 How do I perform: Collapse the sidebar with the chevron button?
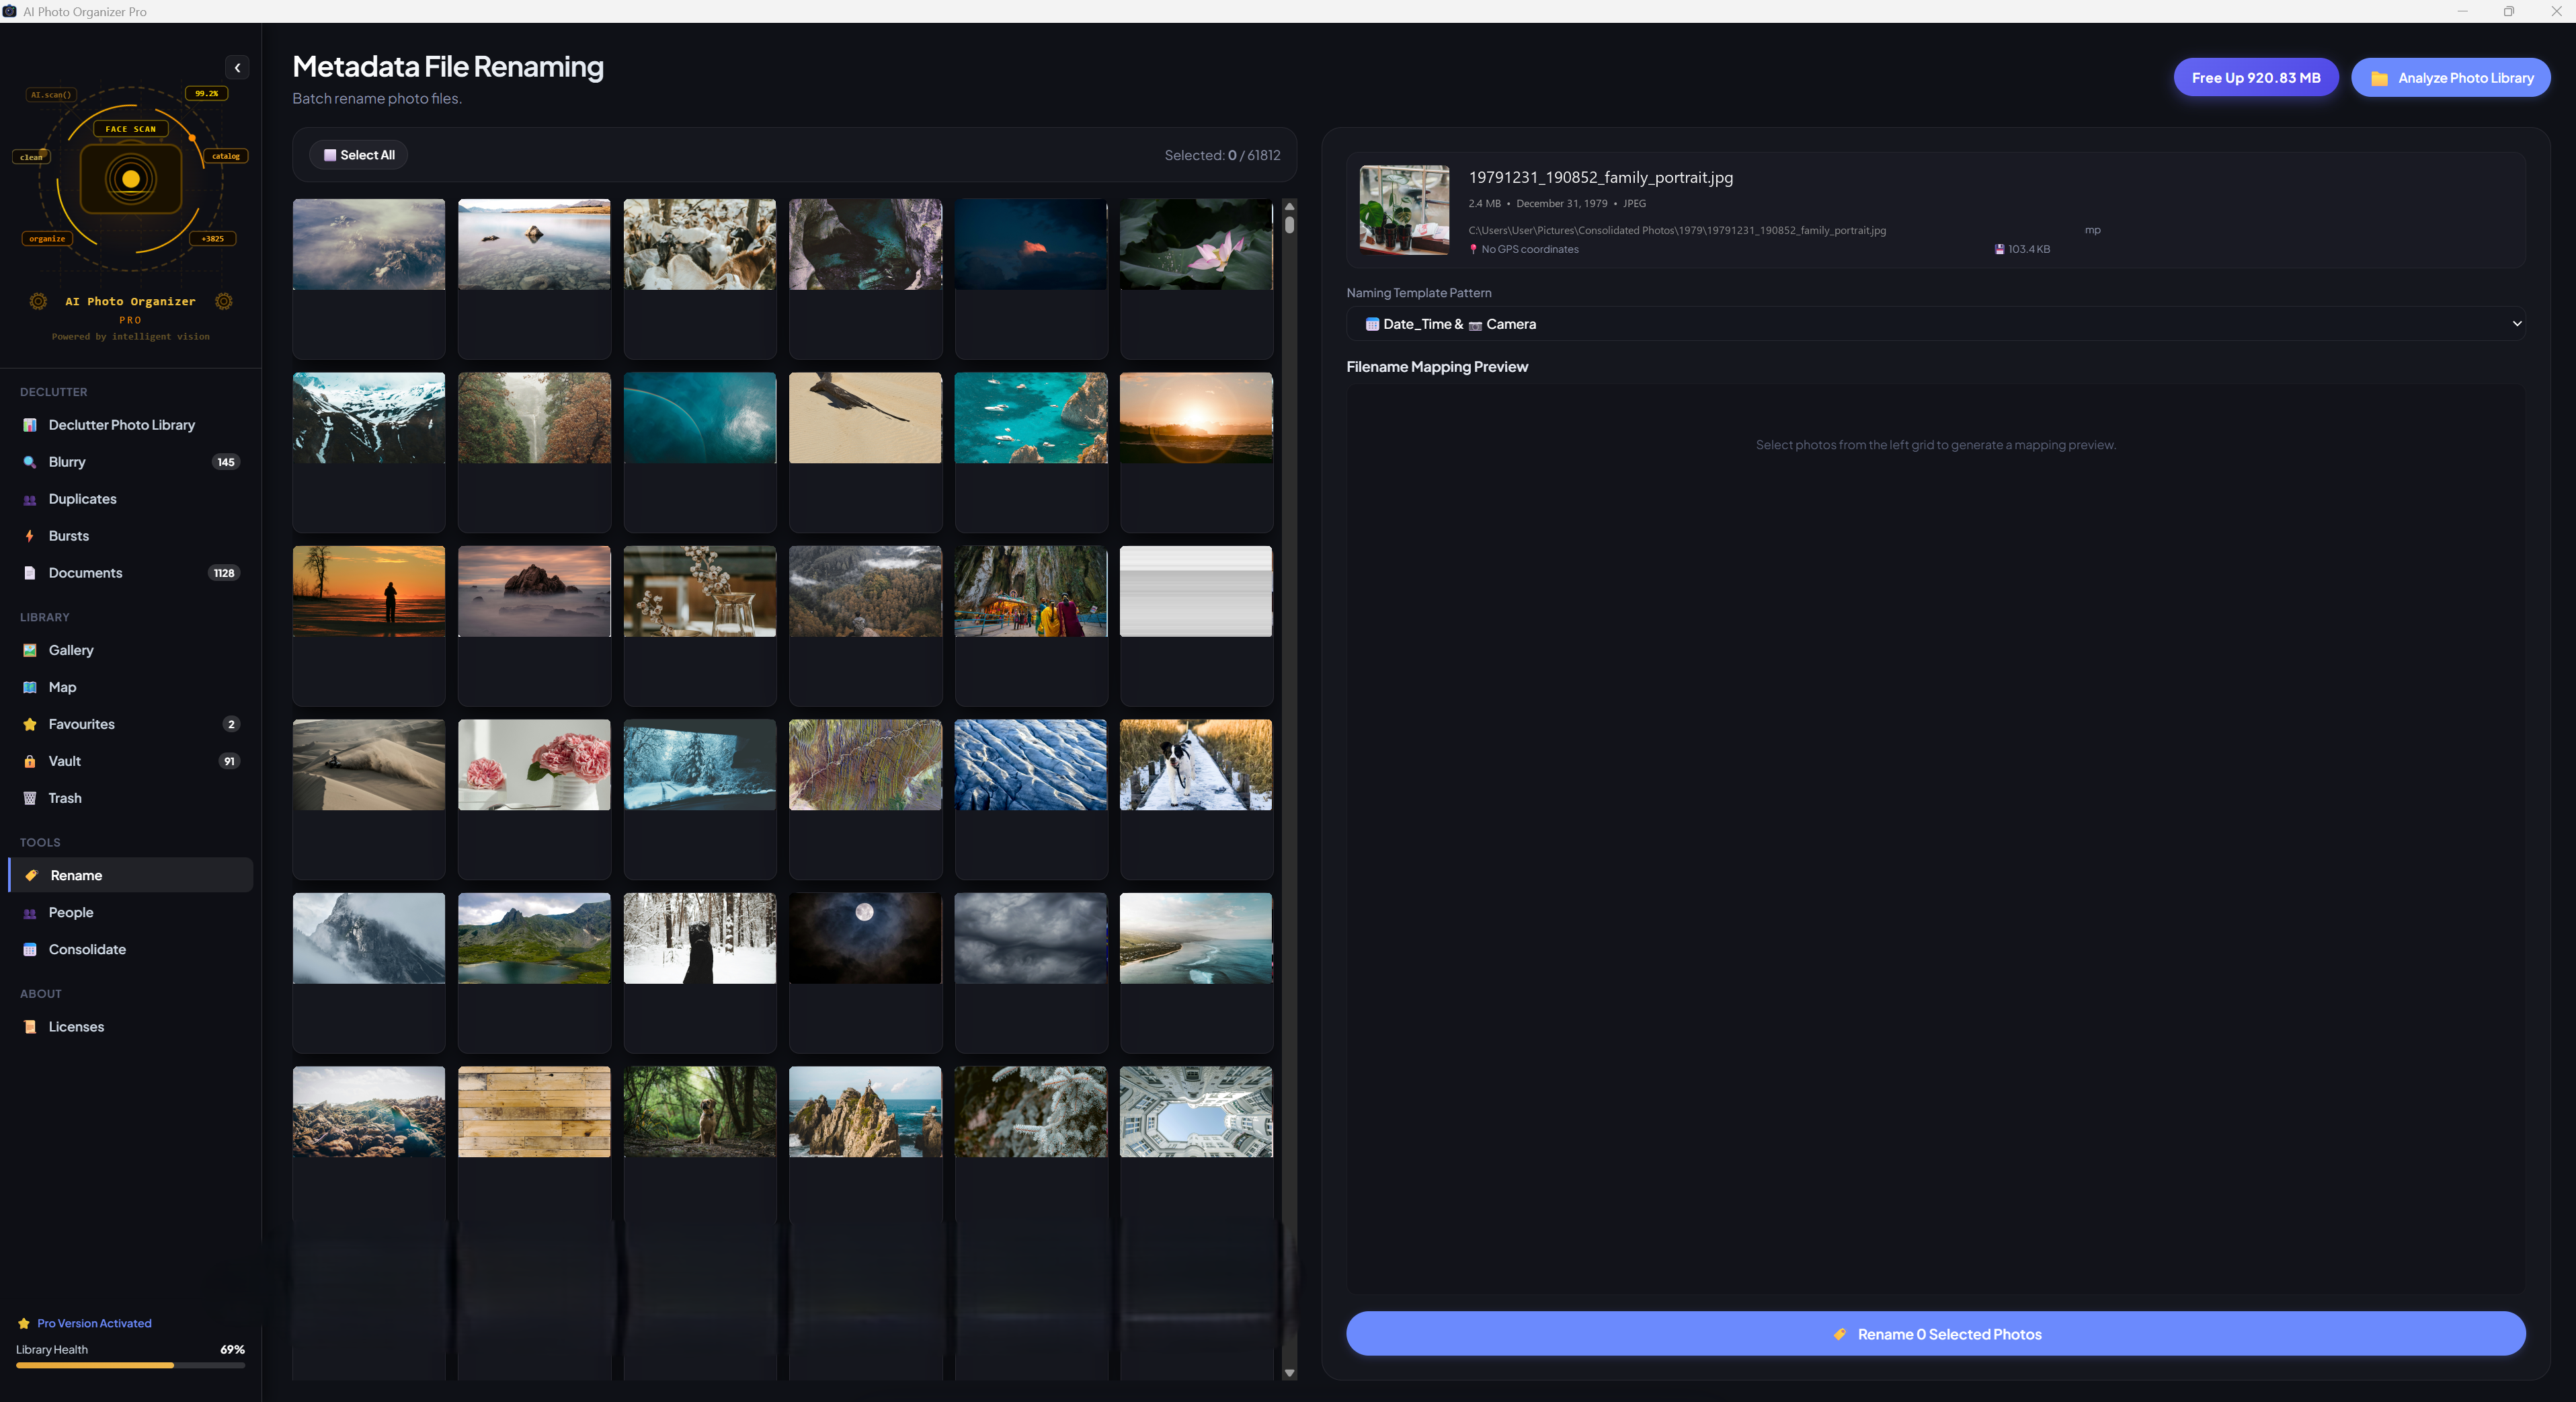tap(237, 68)
